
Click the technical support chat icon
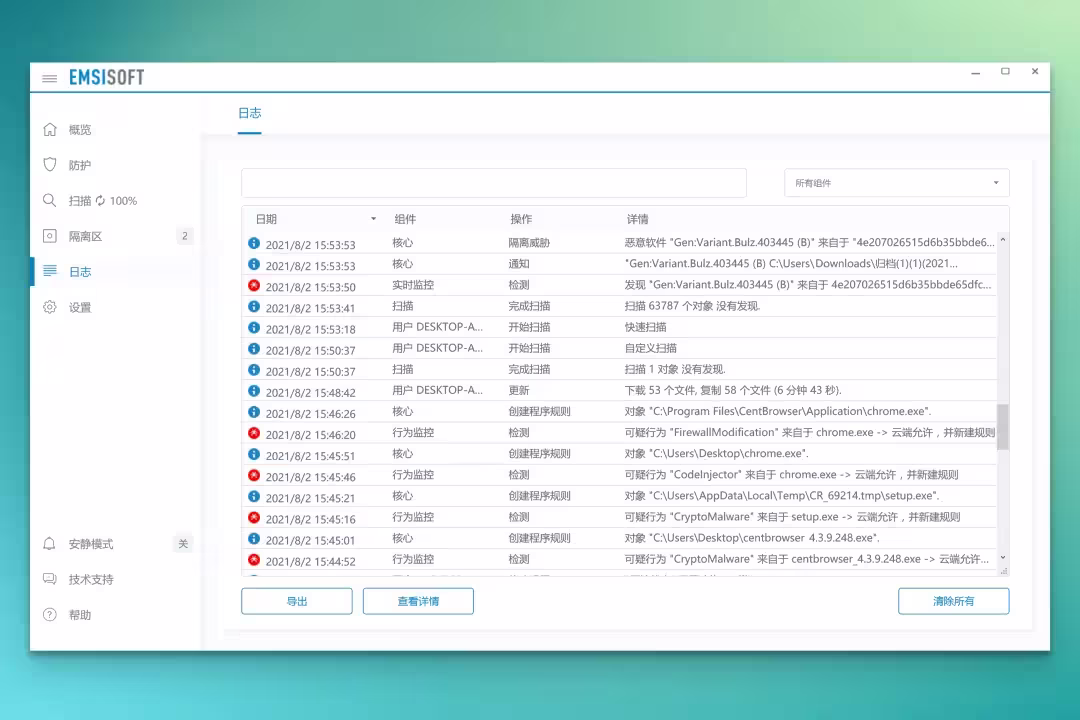50,579
